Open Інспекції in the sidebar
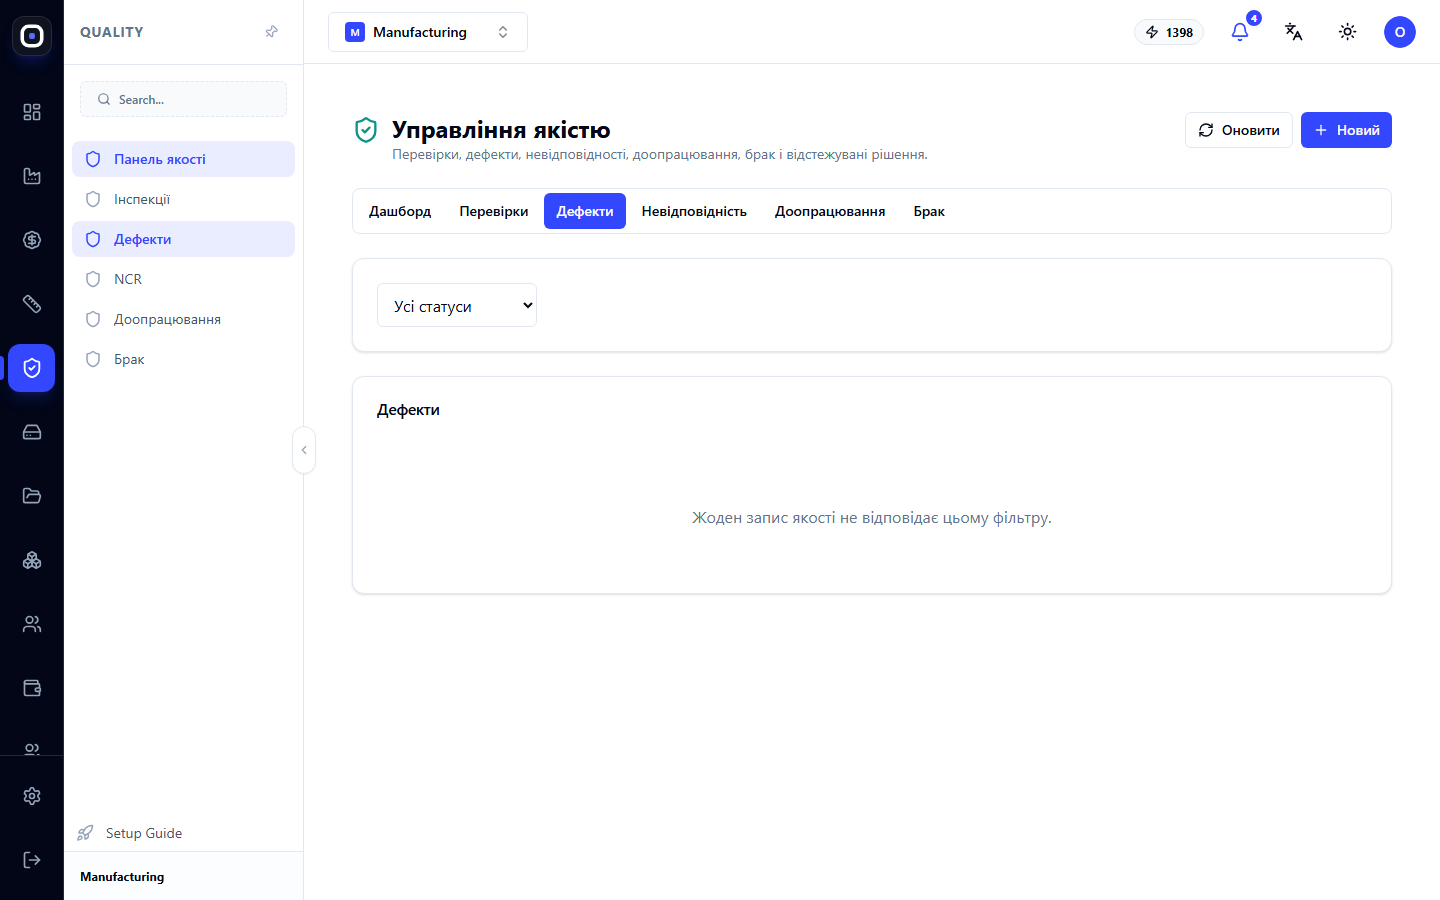Viewport: 1440px width, 900px height. tap(184, 199)
